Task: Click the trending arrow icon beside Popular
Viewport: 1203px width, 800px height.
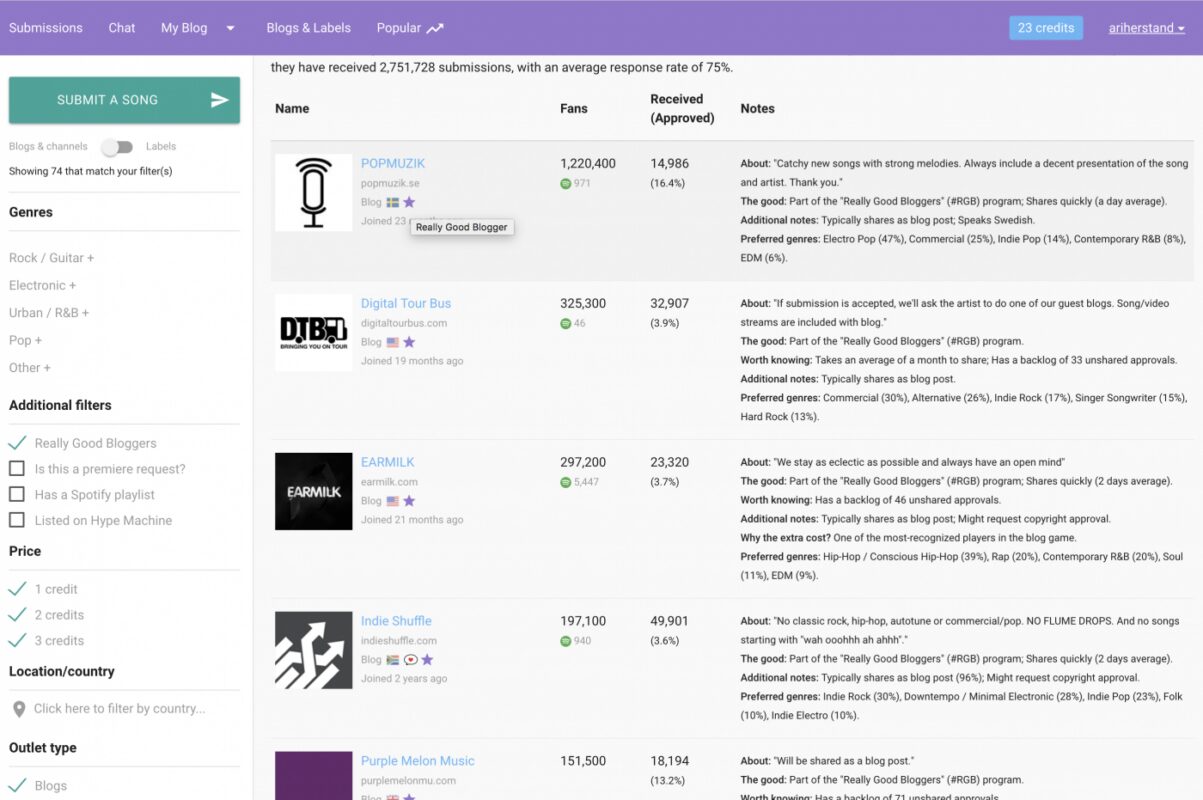Action: pos(435,28)
